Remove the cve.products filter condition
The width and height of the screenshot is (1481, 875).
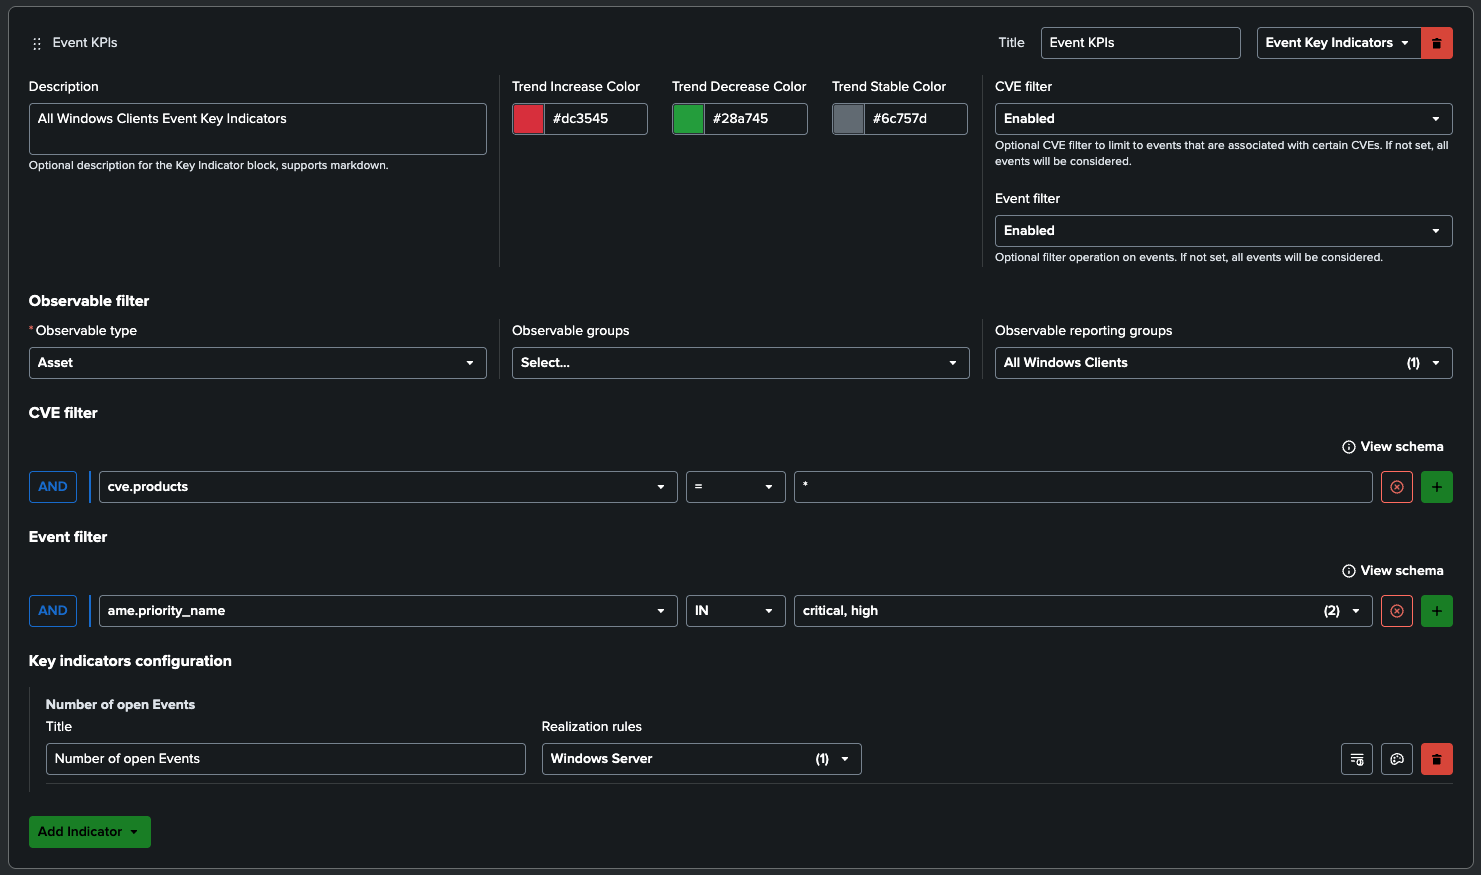(x=1397, y=487)
